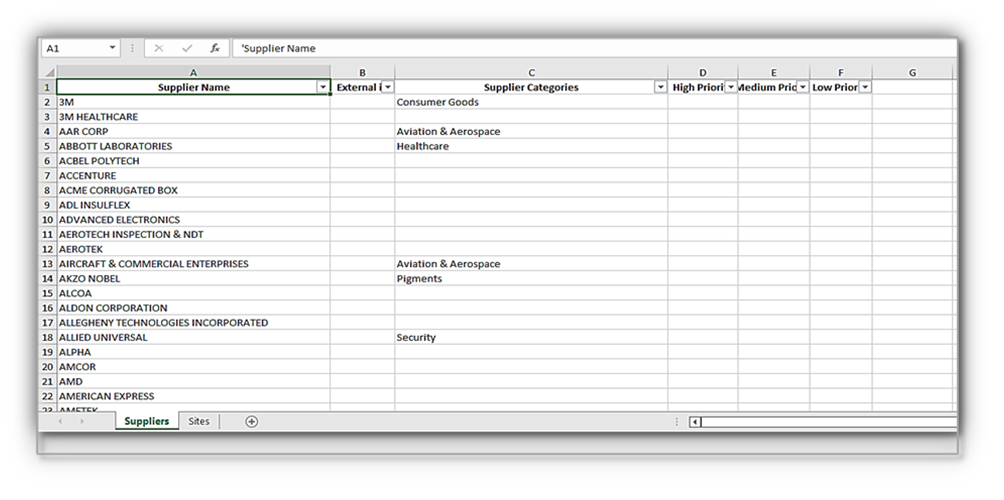Select the Pigments category cell

point(531,278)
